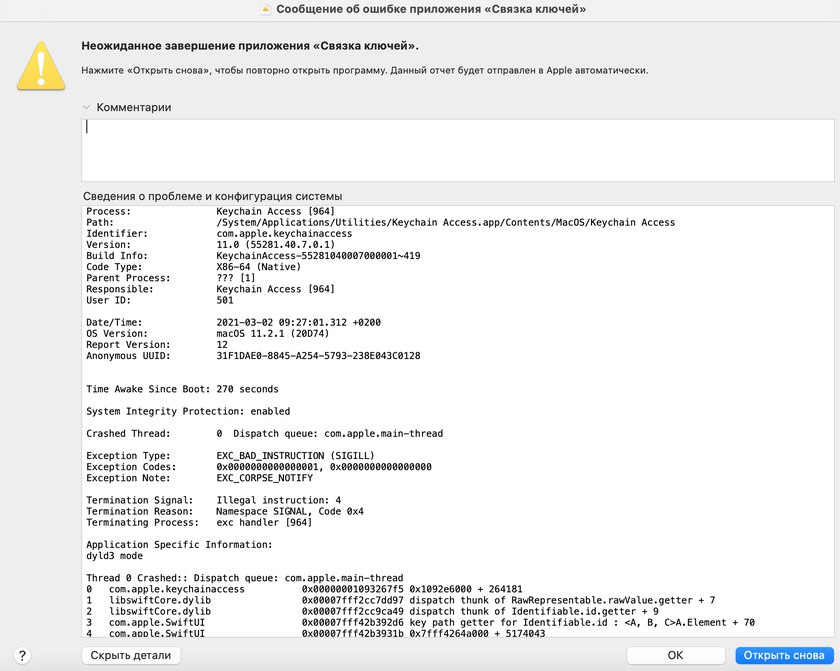Click Termination Signal Illegal instruction line
This screenshot has height=671, width=840.
pyautogui.click(x=214, y=500)
